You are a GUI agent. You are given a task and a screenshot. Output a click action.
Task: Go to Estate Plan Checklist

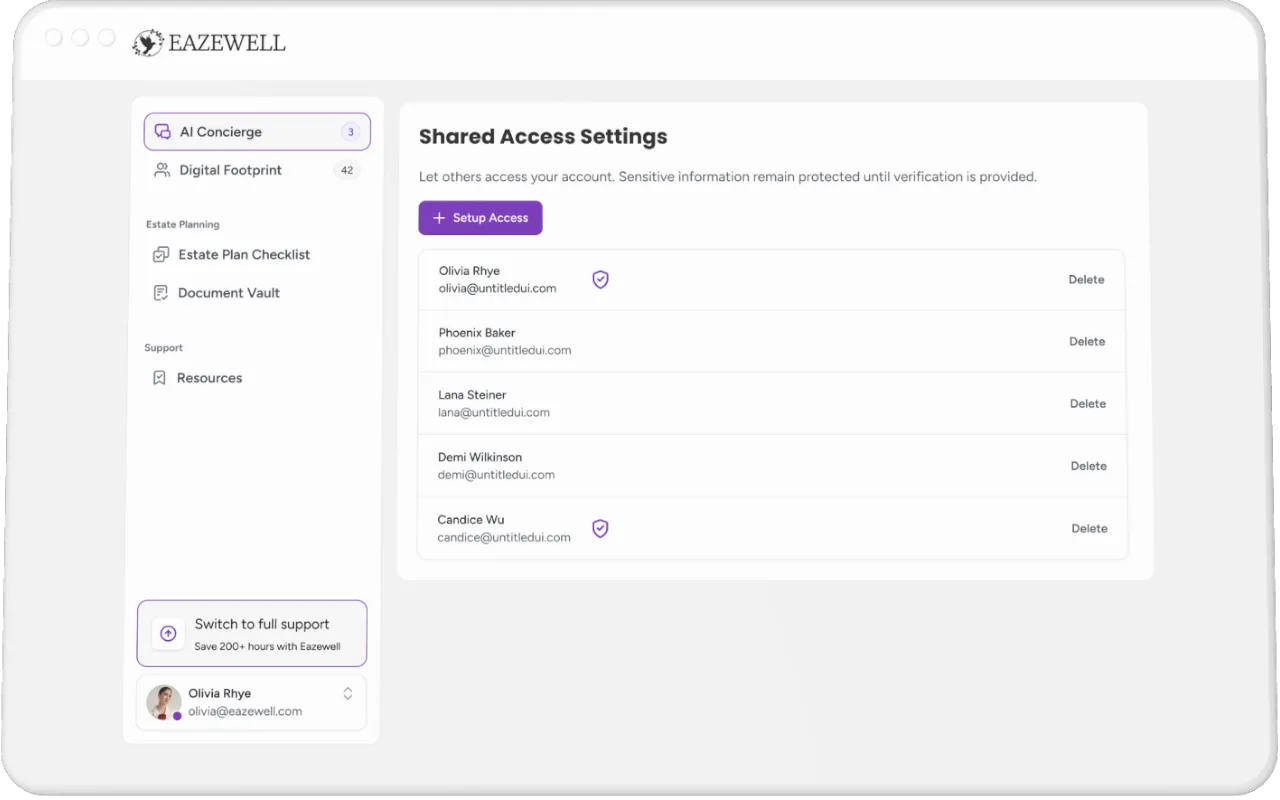click(244, 255)
